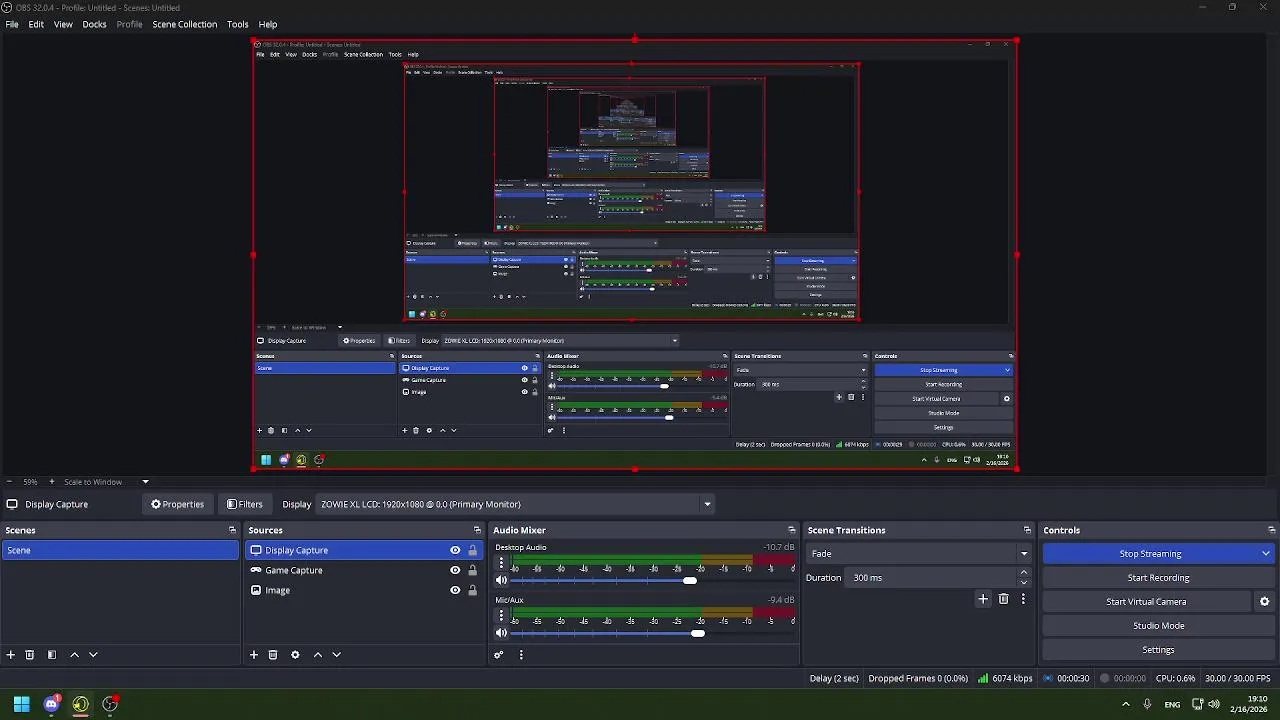This screenshot has width=1280, height=720.
Task: Add a new source in Sources dock
Action: [x=254, y=655]
